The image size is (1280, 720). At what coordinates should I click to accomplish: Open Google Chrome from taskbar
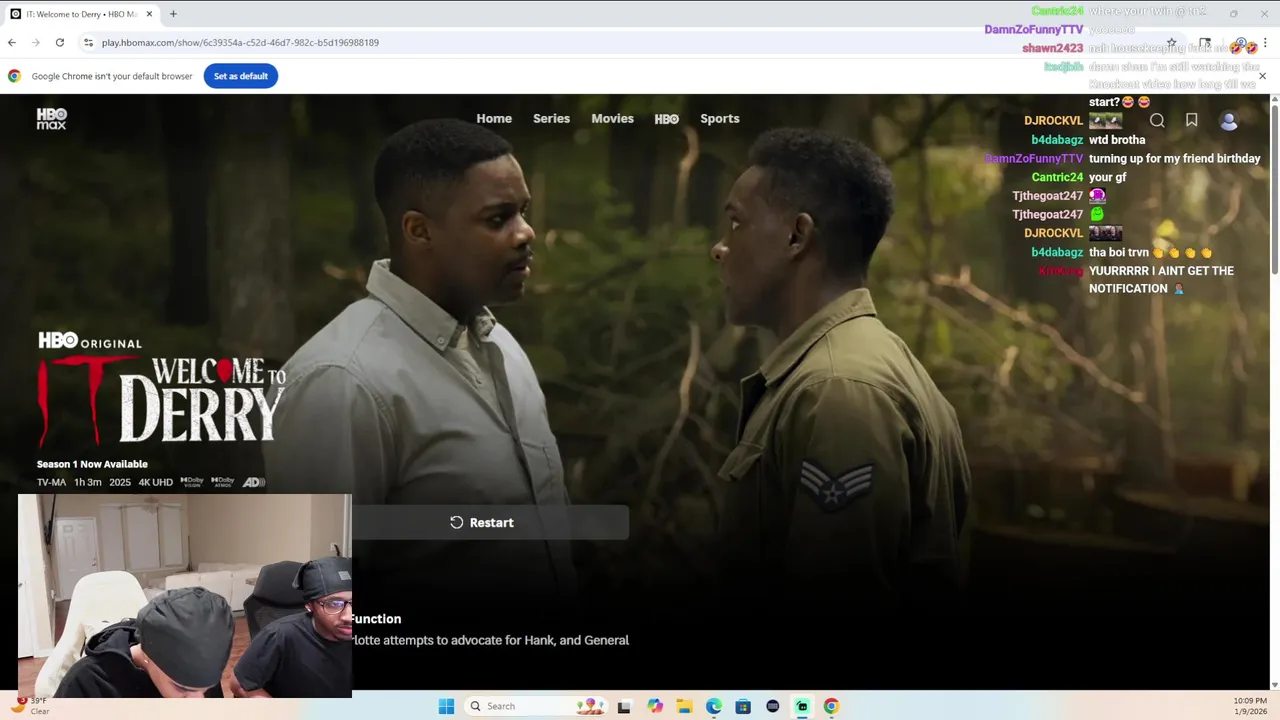click(831, 706)
